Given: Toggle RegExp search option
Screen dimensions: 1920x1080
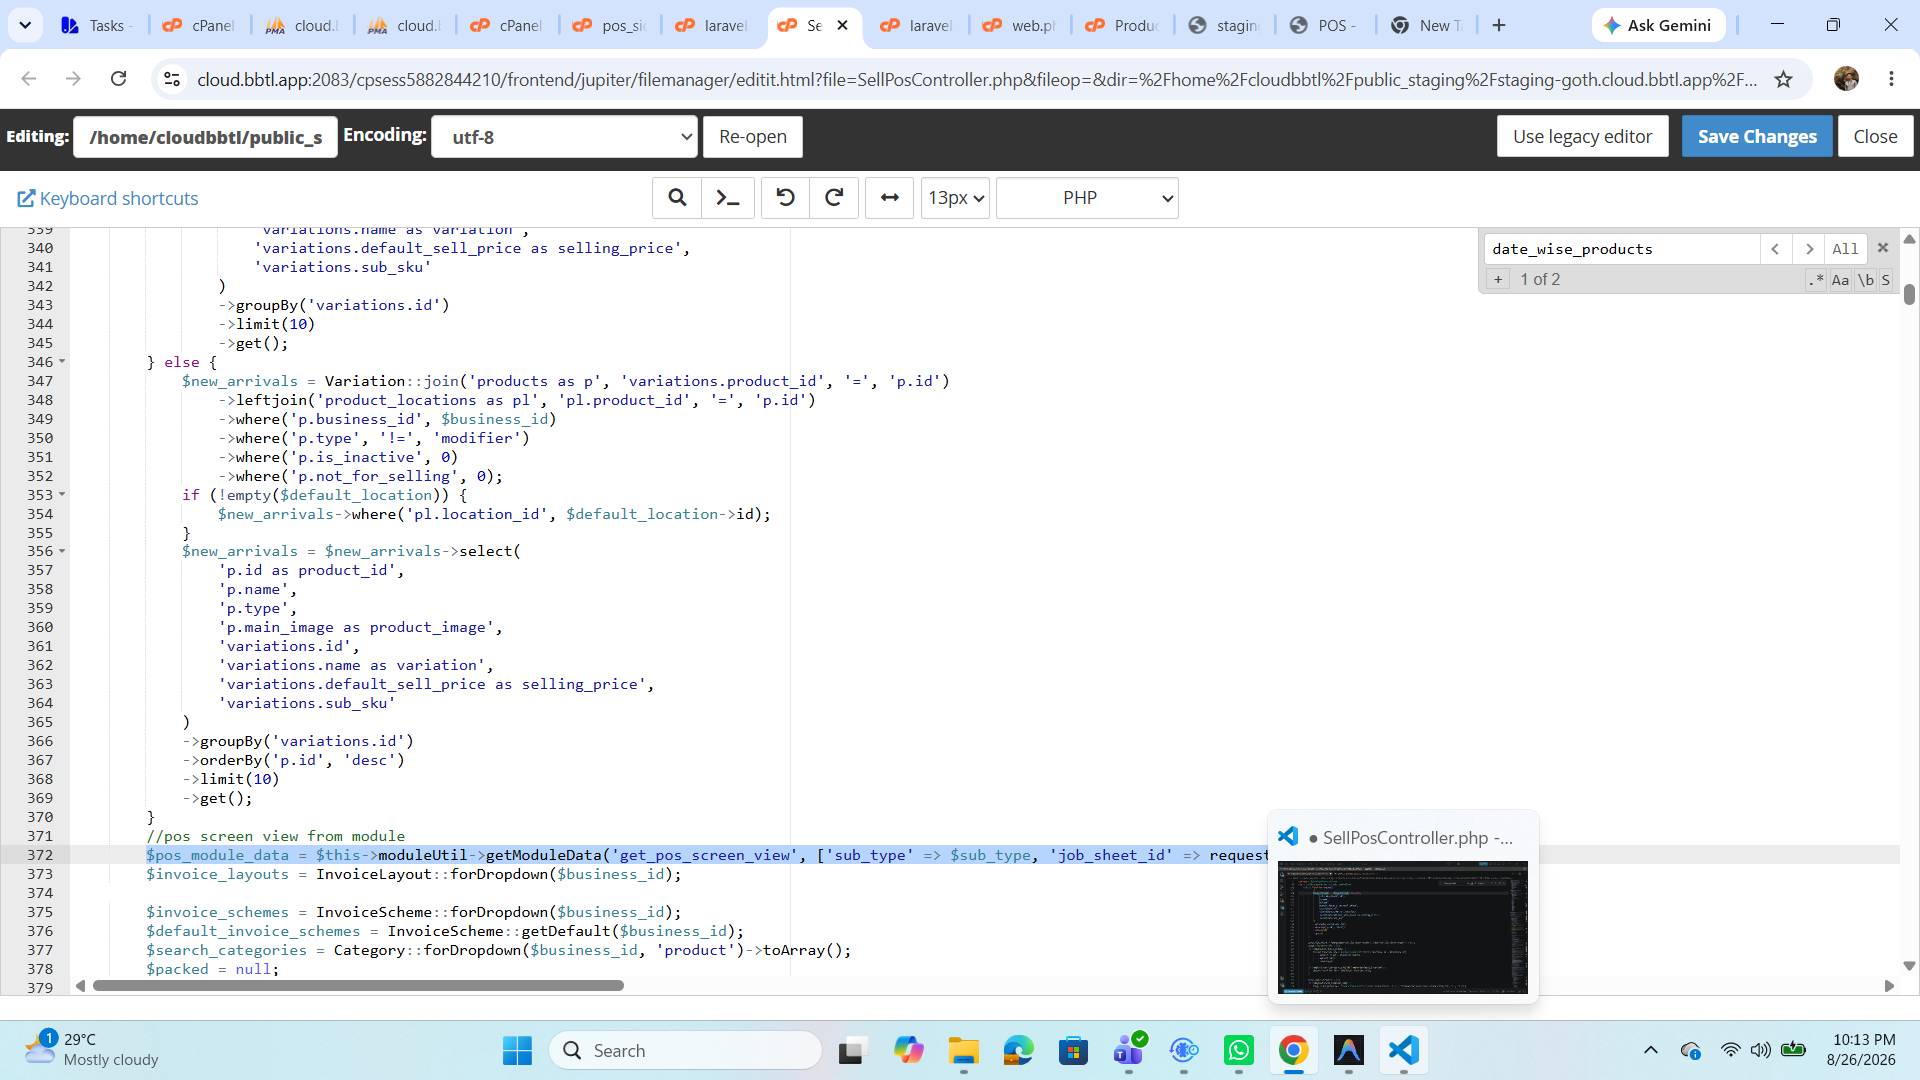Looking at the screenshot, I should pos(1816,280).
